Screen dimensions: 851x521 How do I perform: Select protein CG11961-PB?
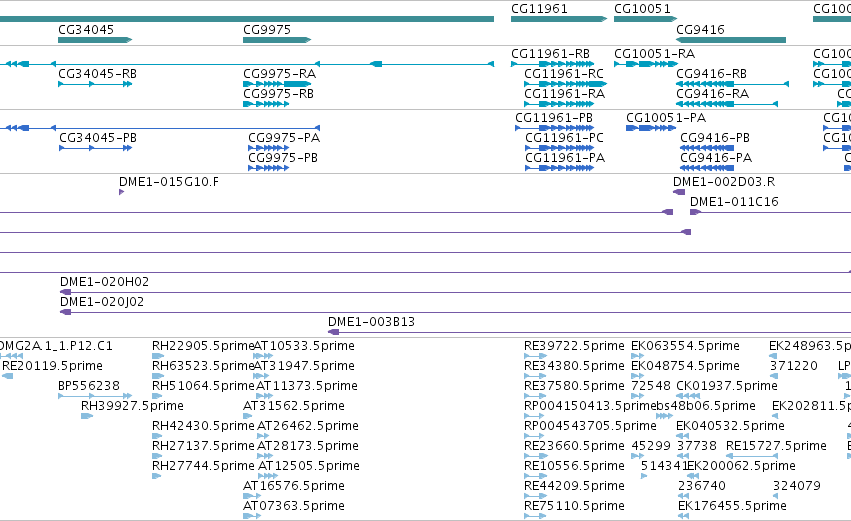pos(555,128)
